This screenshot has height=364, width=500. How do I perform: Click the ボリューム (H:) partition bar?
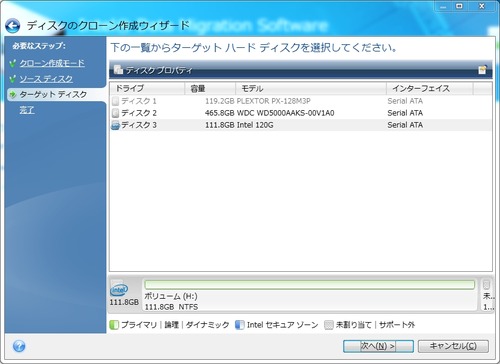point(309,284)
